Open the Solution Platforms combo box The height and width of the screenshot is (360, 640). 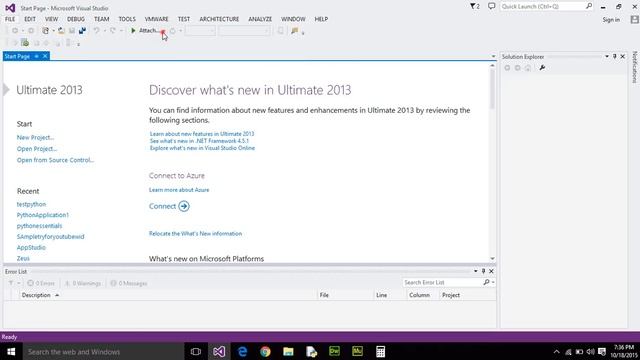click(244, 31)
